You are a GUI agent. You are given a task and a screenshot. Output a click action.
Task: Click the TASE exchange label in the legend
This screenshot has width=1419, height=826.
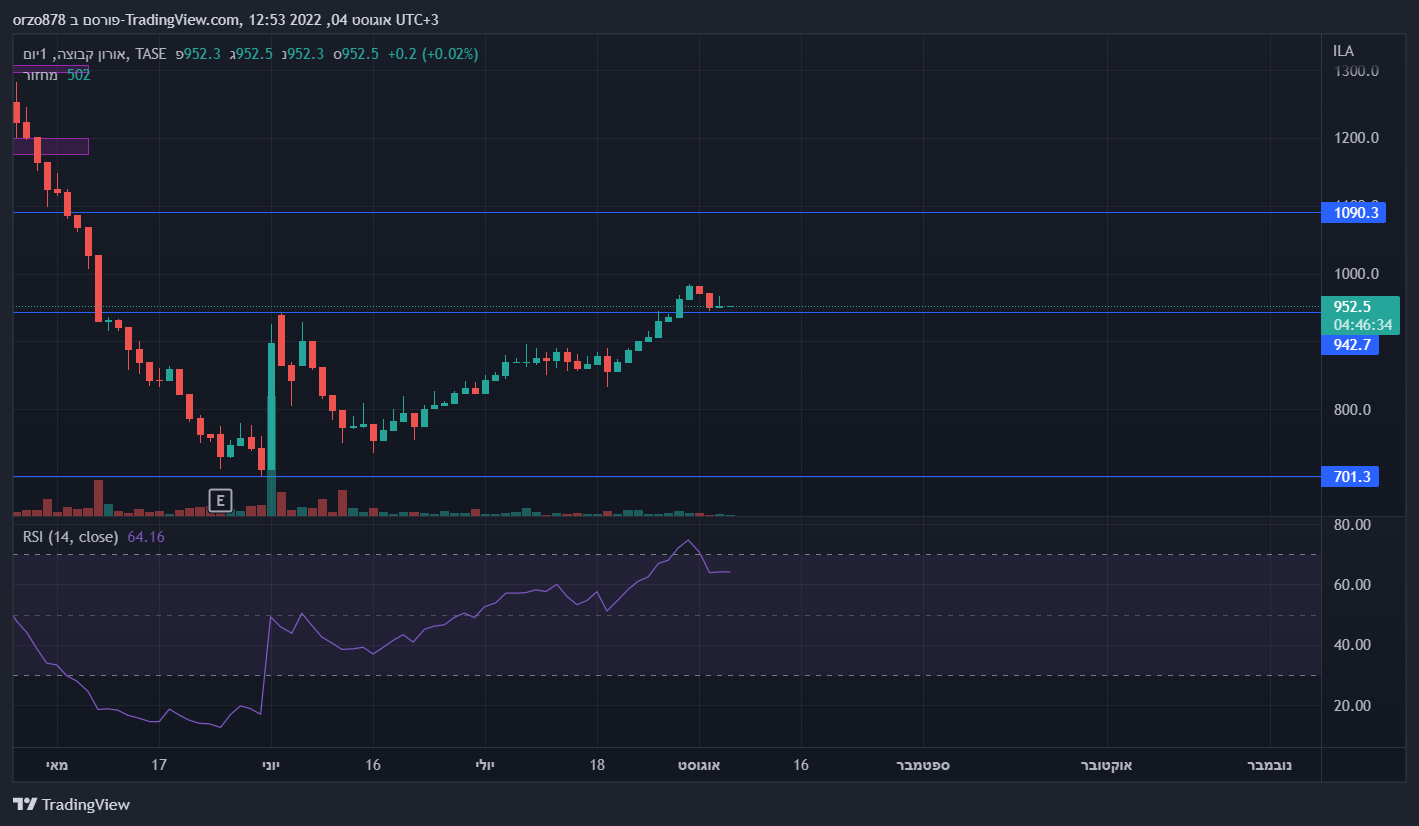click(151, 53)
